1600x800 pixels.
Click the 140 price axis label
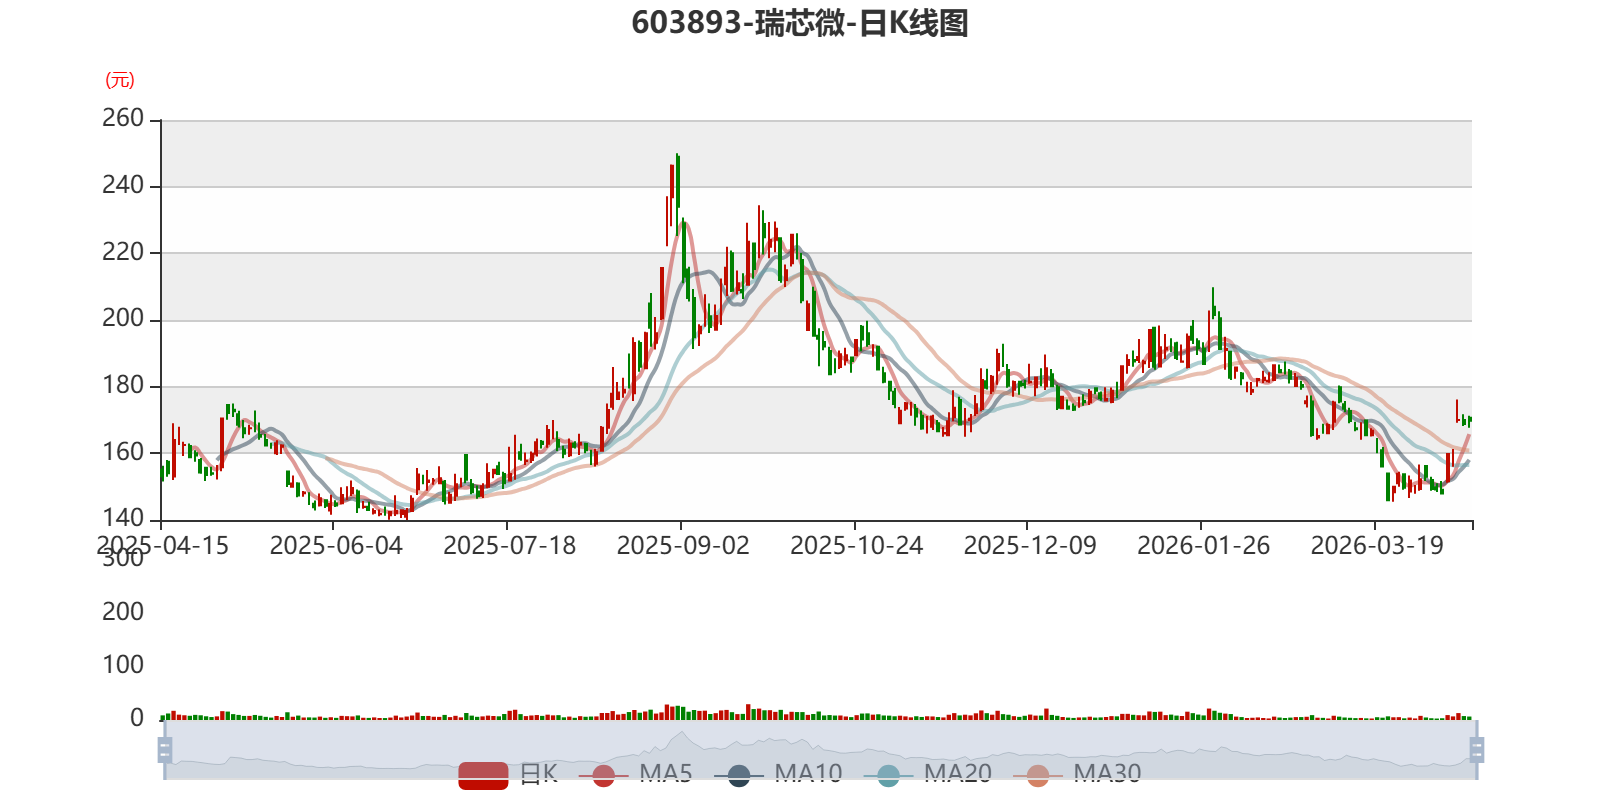point(123,518)
